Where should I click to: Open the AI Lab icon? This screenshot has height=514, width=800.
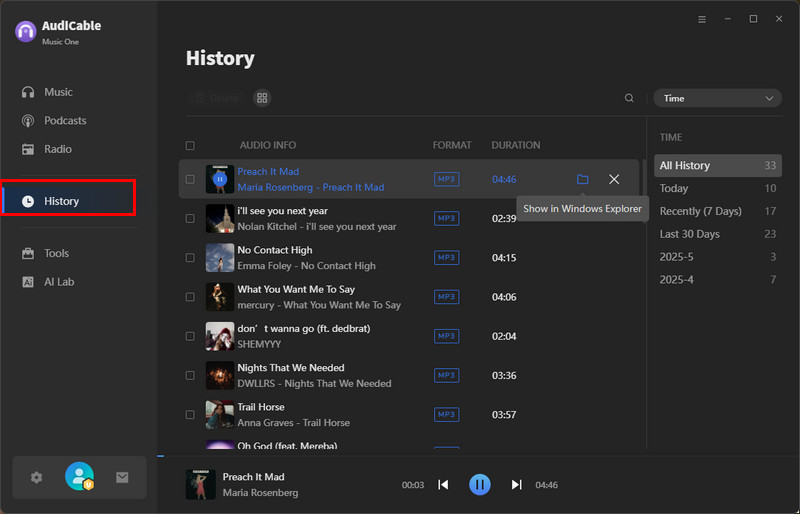(28, 282)
